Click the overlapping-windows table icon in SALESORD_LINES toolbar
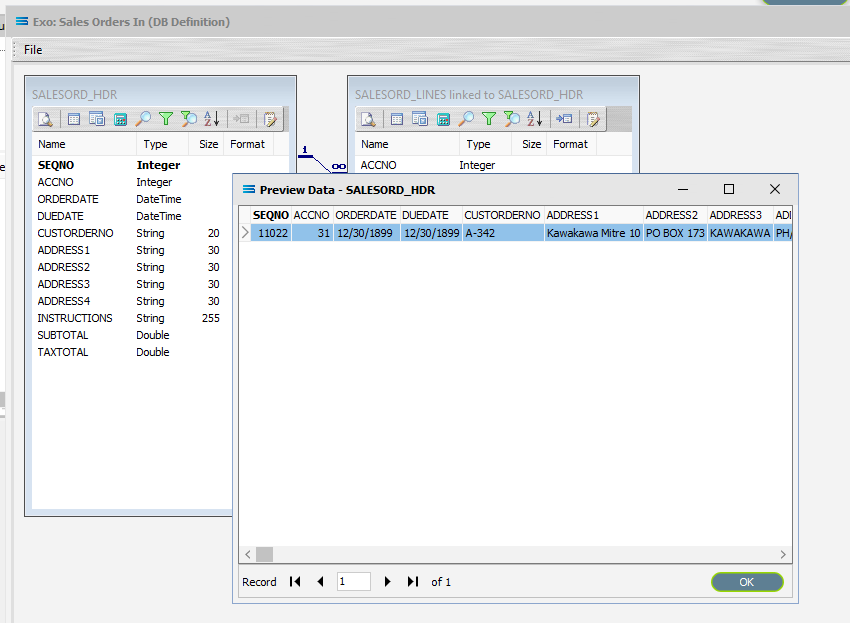Image resolution: width=850 pixels, height=623 pixels. [x=420, y=119]
